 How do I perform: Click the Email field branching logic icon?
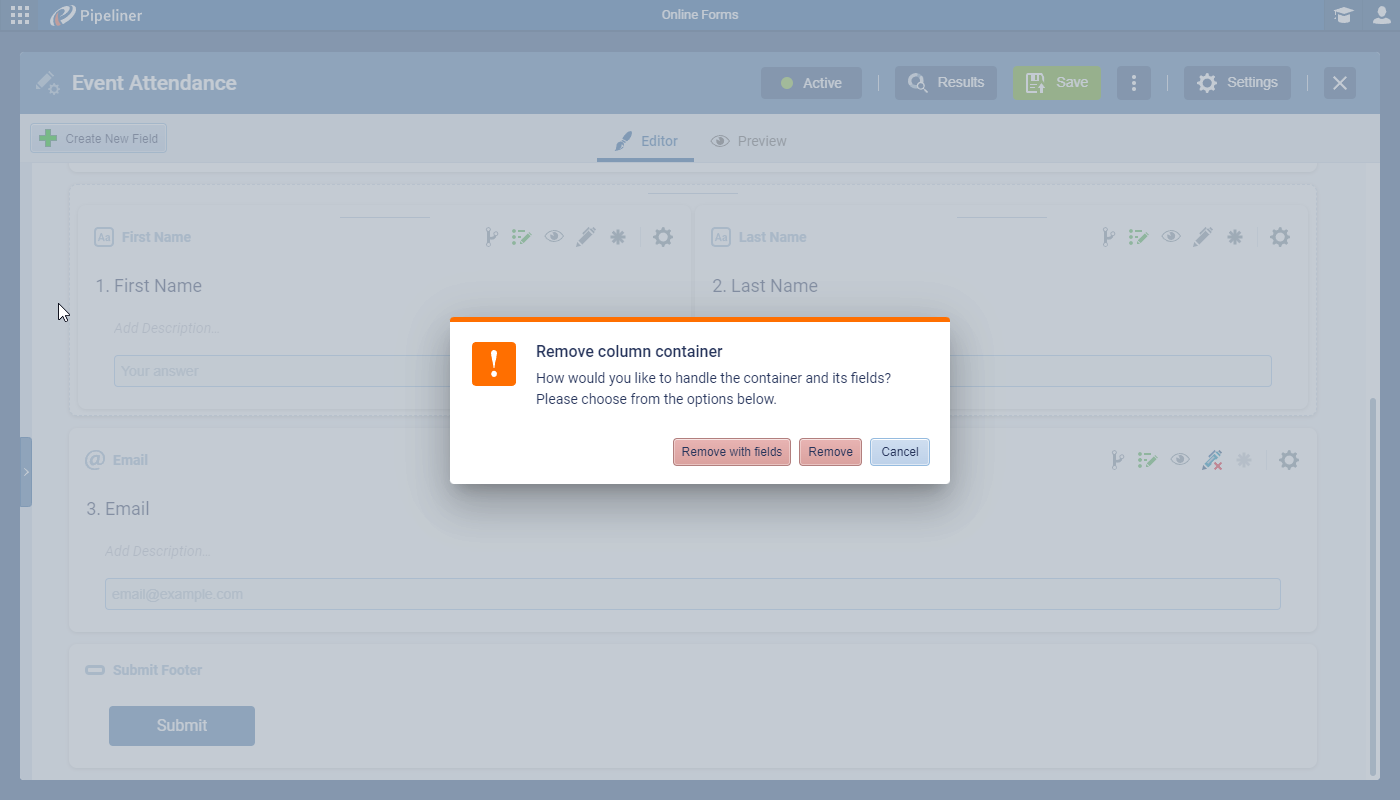point(1117,460)
